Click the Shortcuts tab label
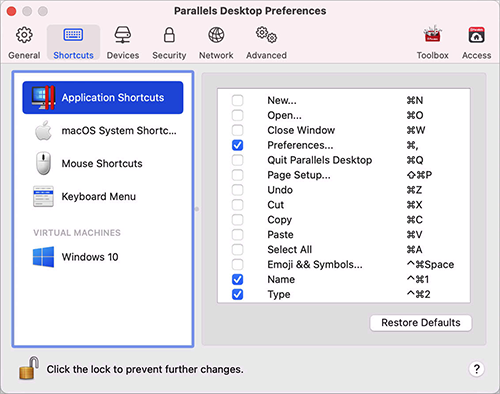 pos(73,55)
